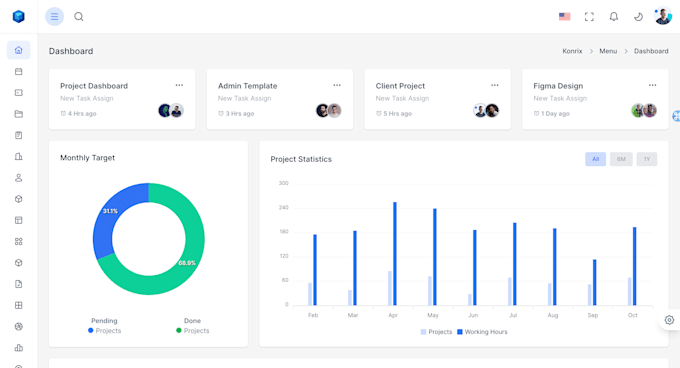The image size is (680, 368).
Task: Open the cube icon below apps icon
Action: 19,262
